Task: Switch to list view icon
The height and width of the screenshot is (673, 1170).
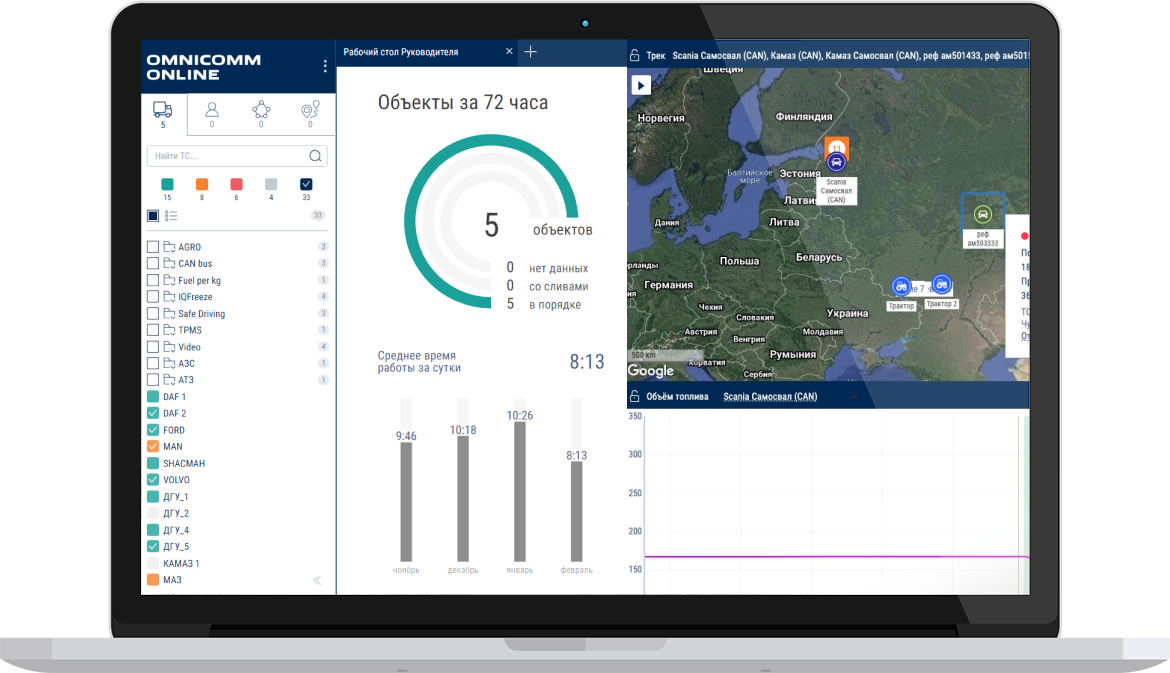Action: click(171, 216)
